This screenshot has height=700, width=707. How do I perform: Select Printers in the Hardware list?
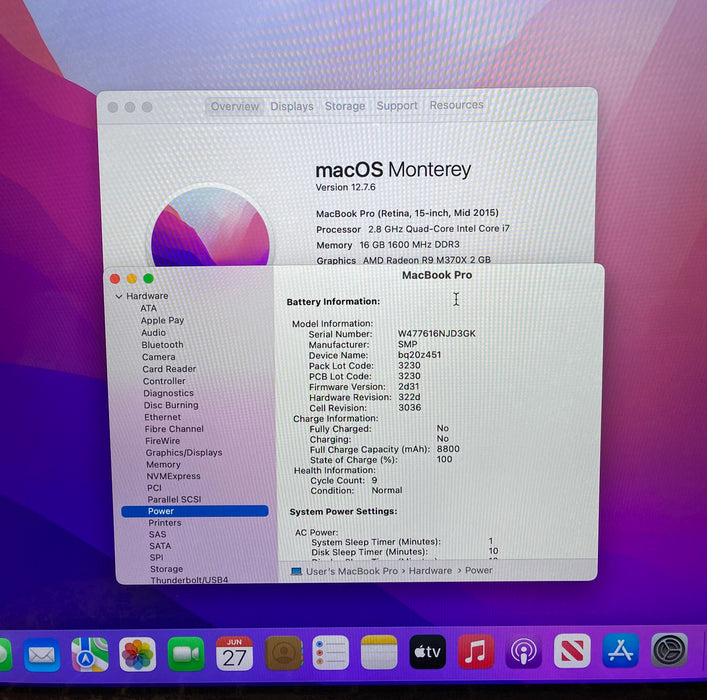click(165, 523)
